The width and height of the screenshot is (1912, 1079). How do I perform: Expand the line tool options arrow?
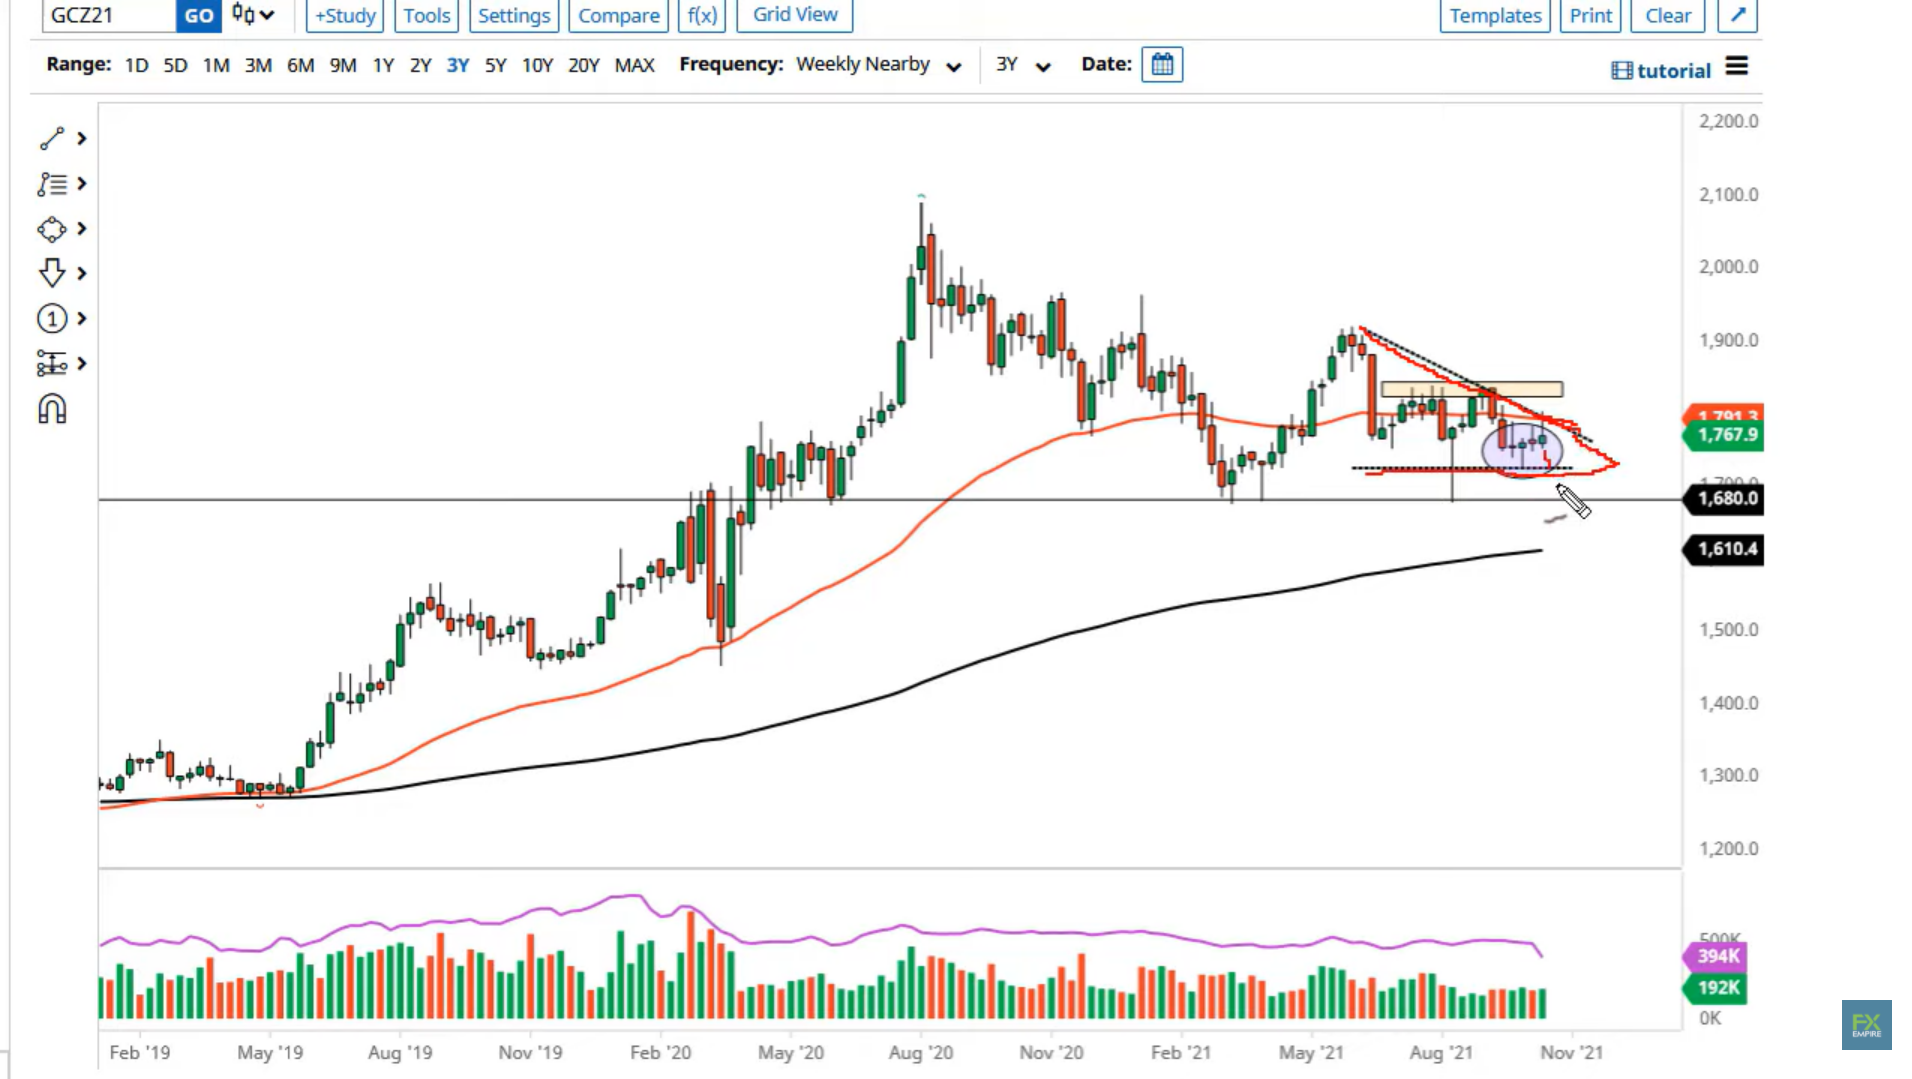(82, 138)
